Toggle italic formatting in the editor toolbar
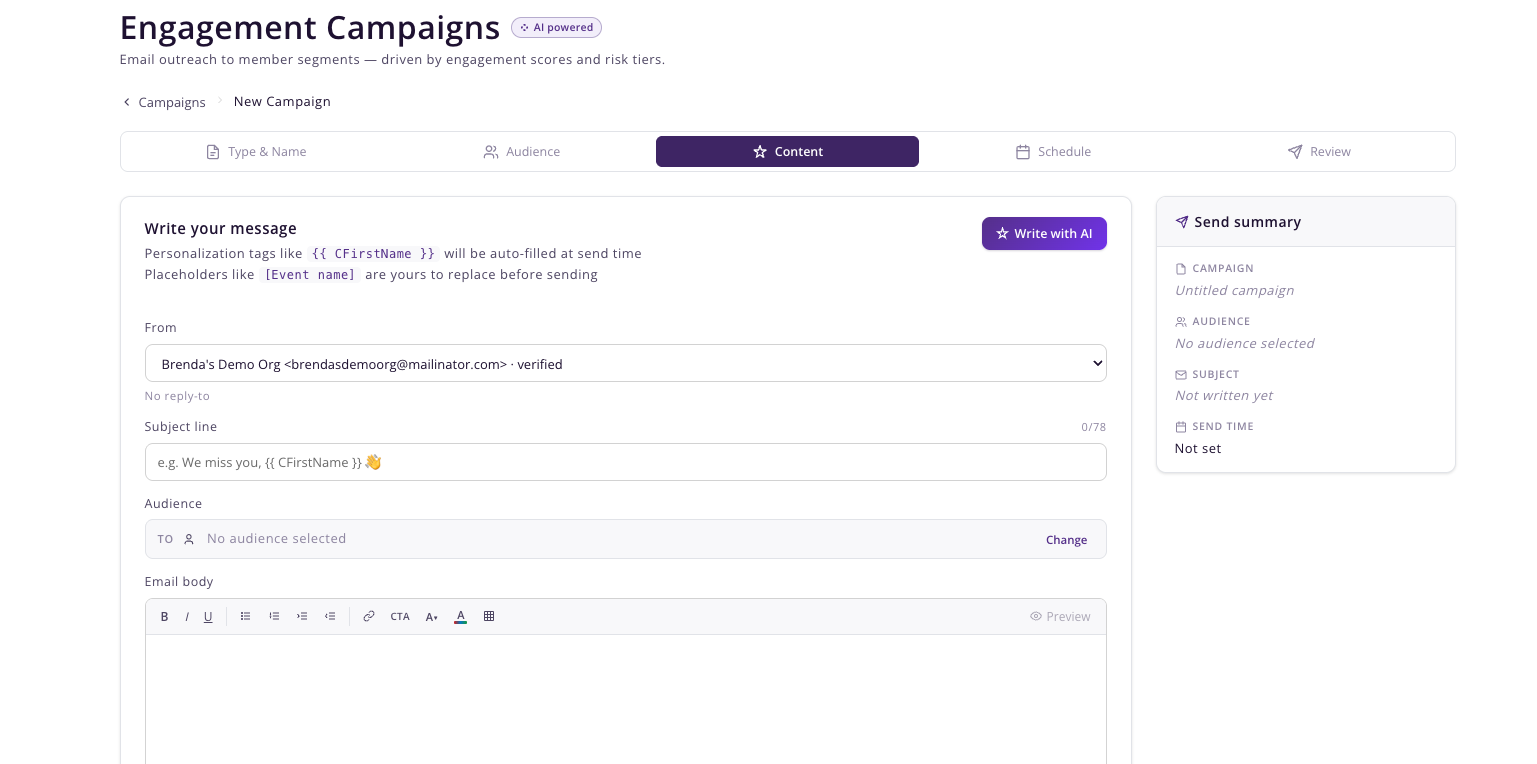This screenshot has height=764, width=1537. point(186,617)
